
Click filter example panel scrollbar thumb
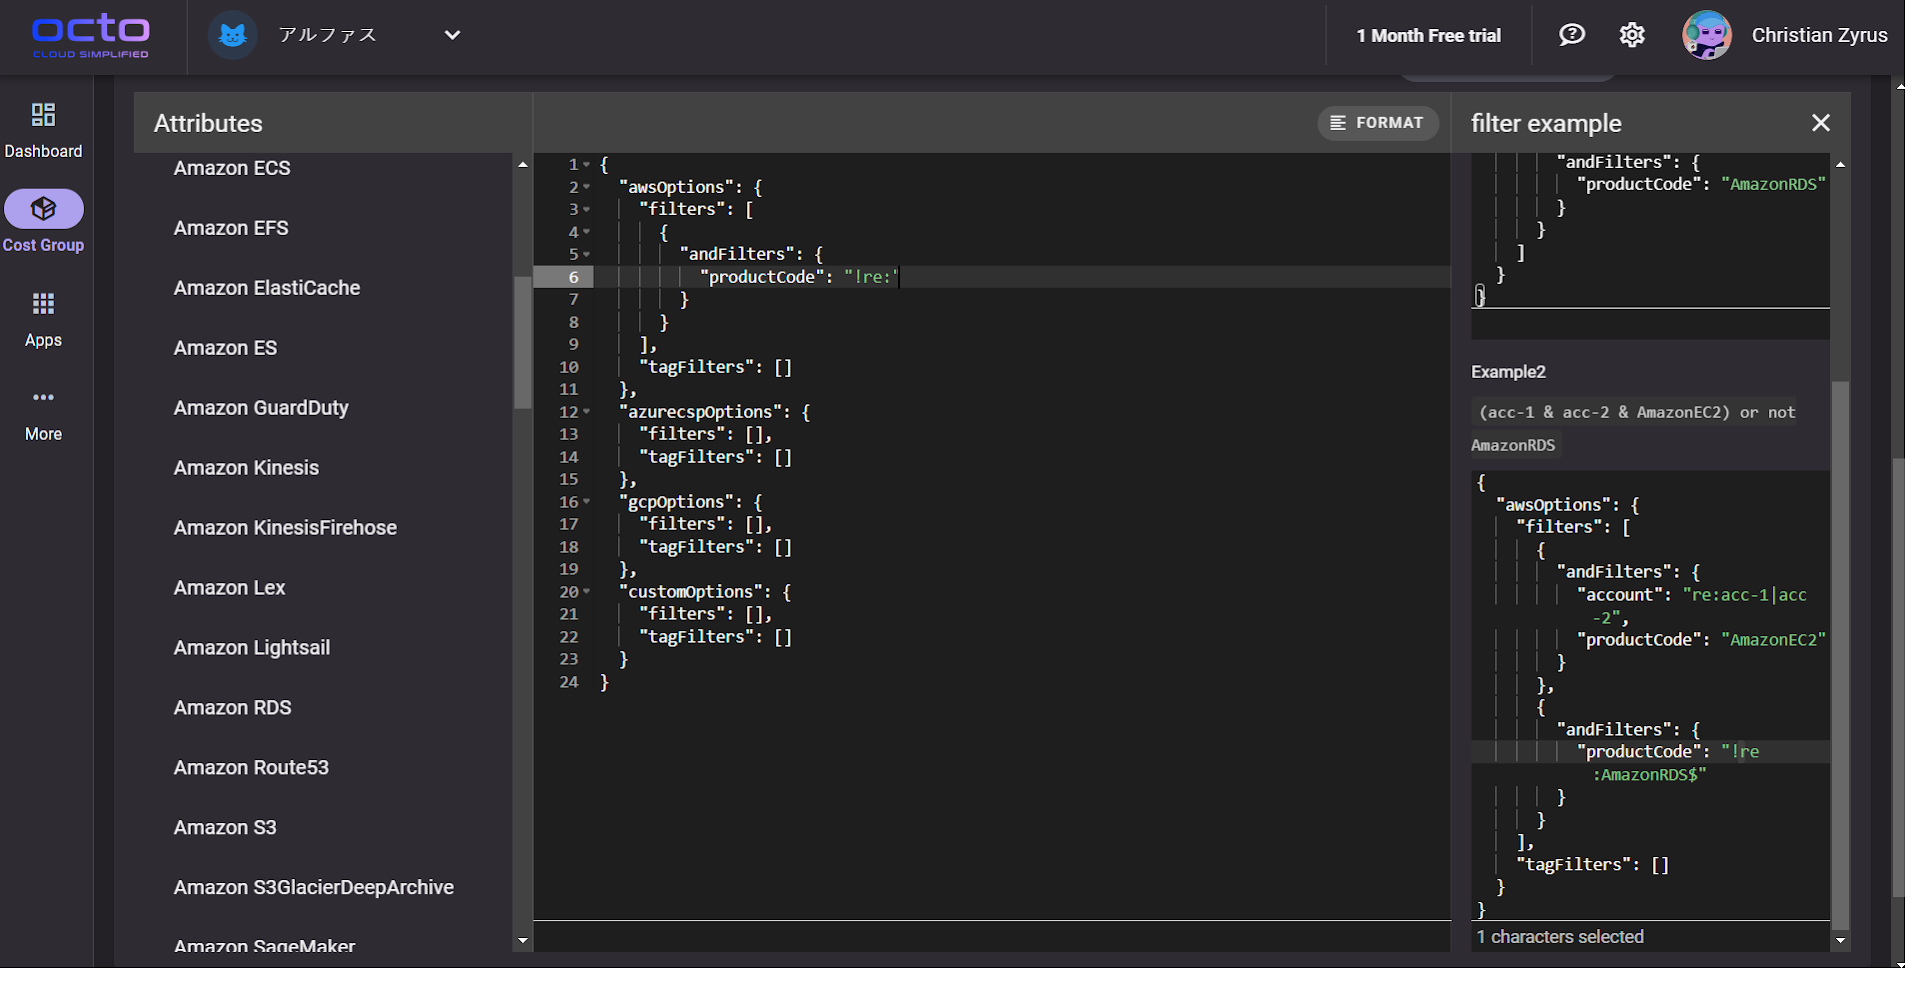coord(1840,655)
